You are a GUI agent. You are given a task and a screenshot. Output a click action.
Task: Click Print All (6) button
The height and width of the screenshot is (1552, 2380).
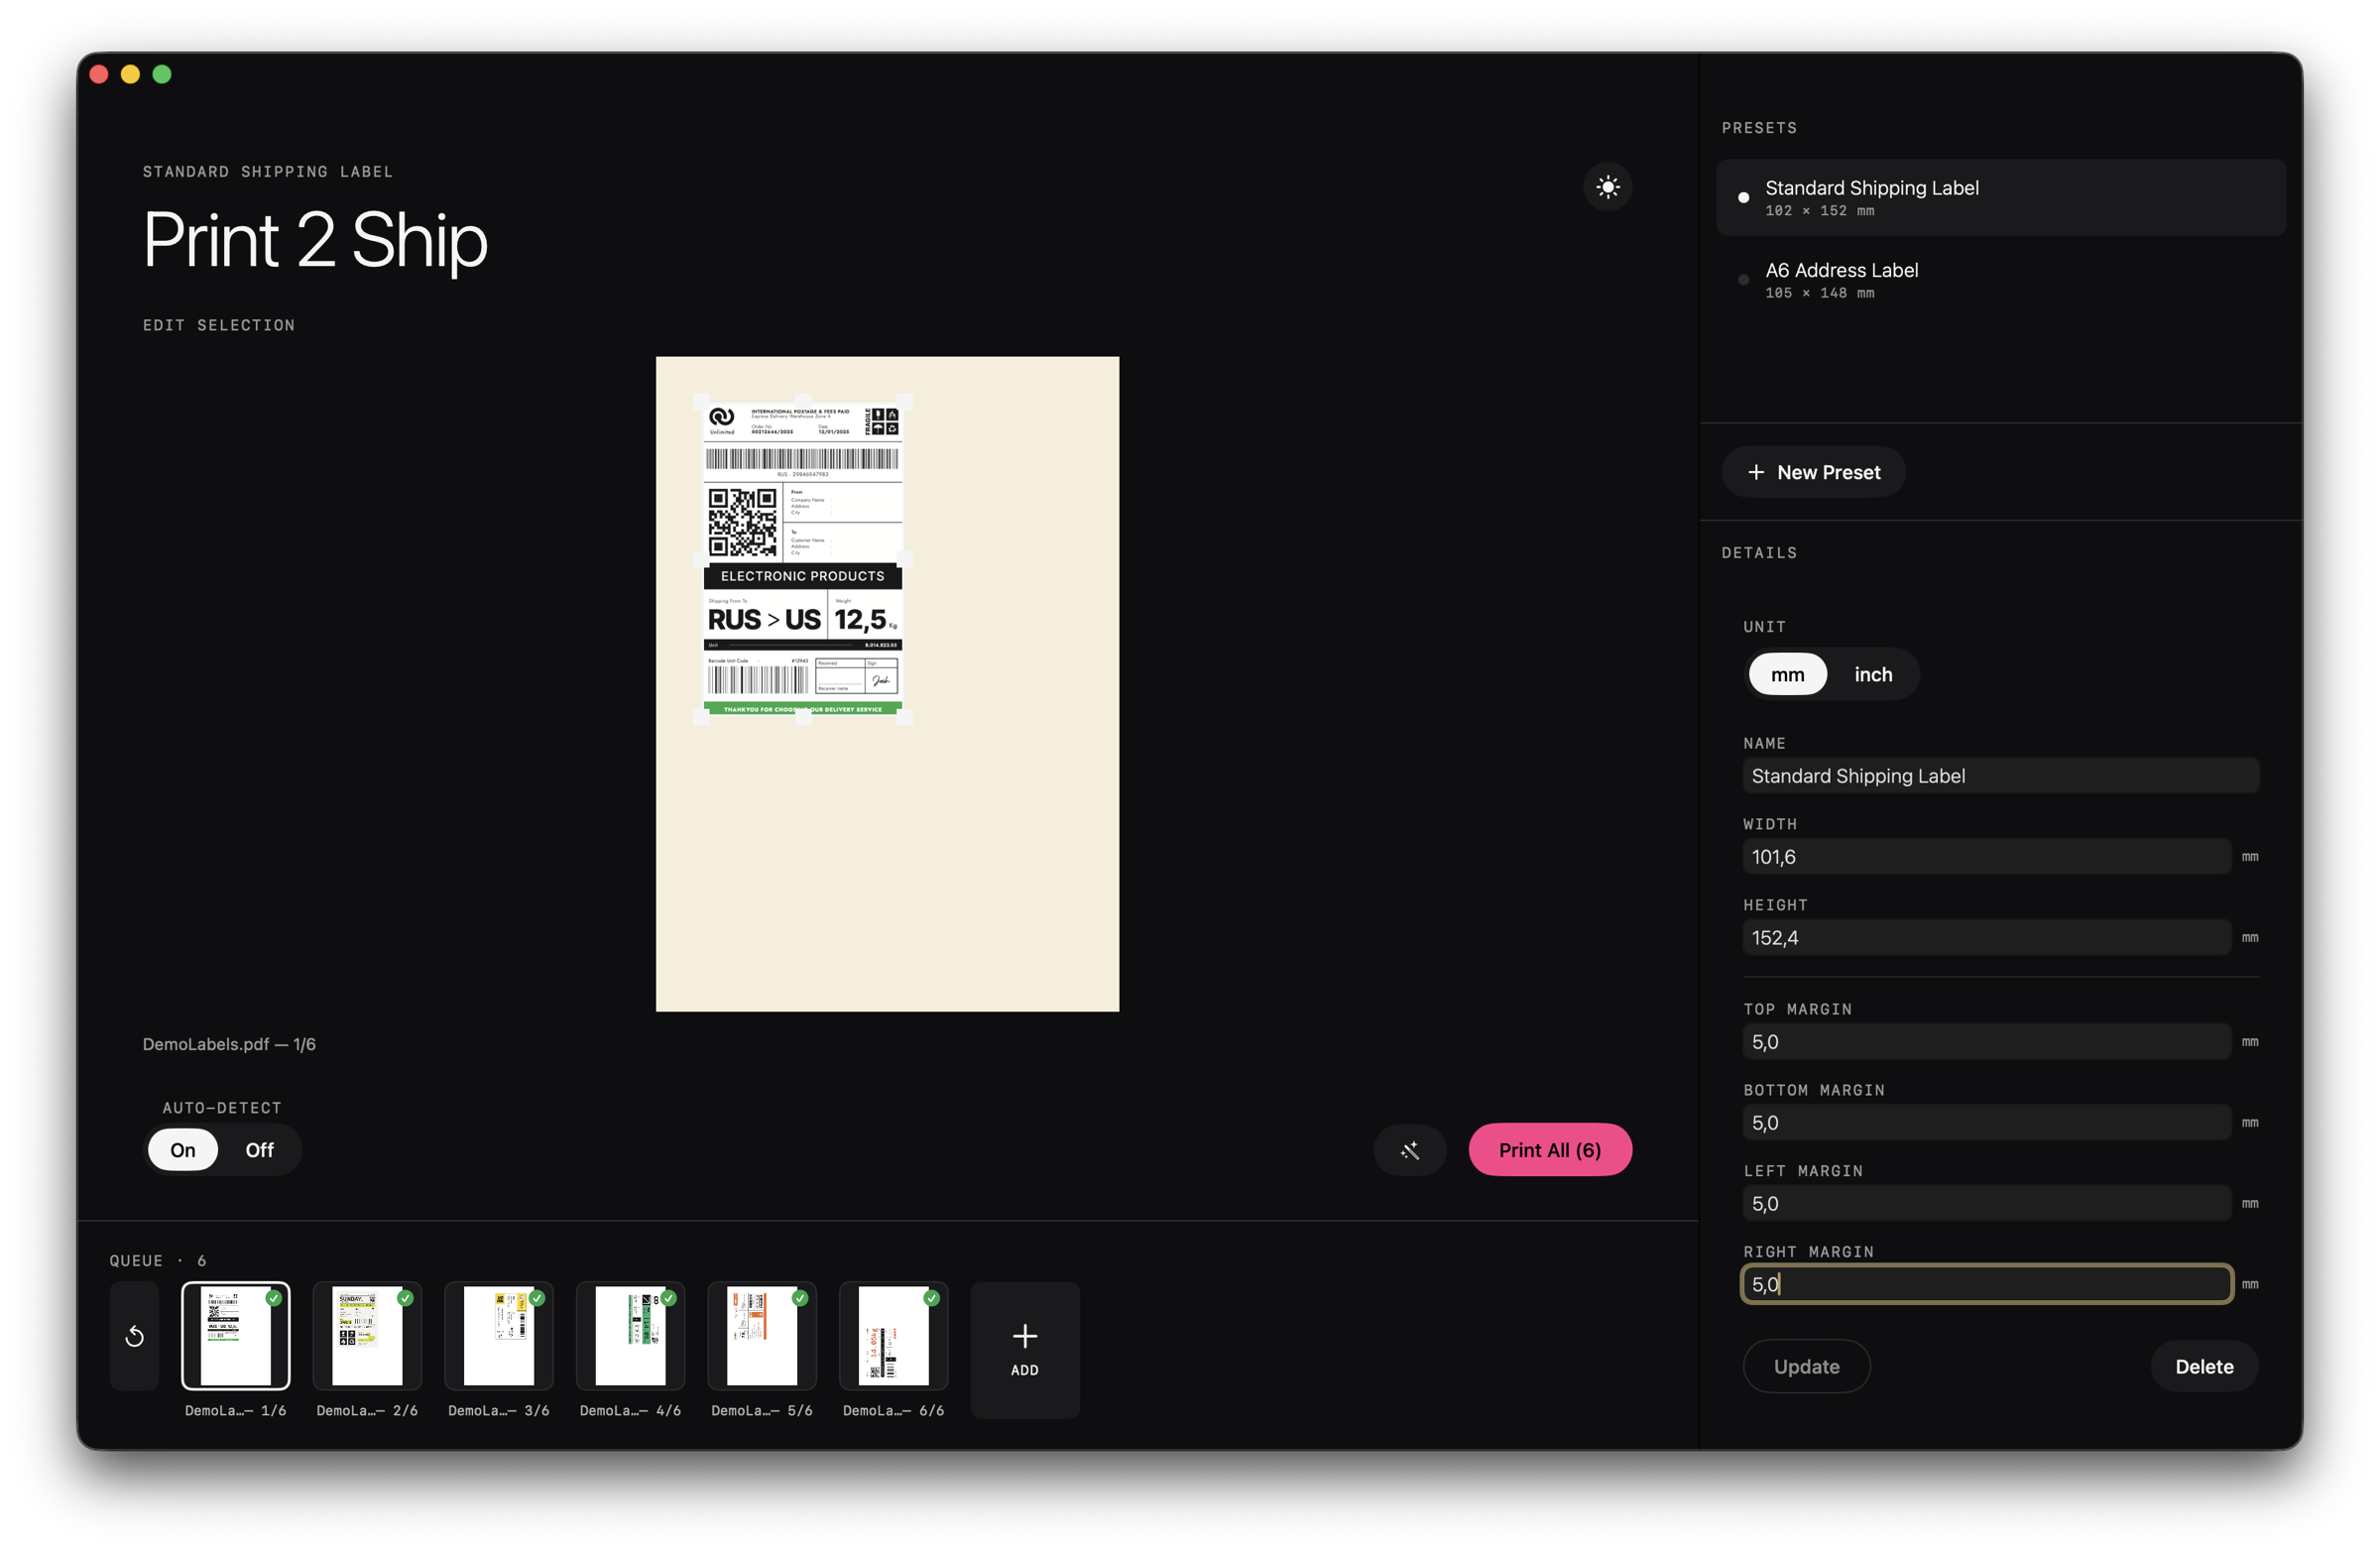[x=1549, y=1150]
